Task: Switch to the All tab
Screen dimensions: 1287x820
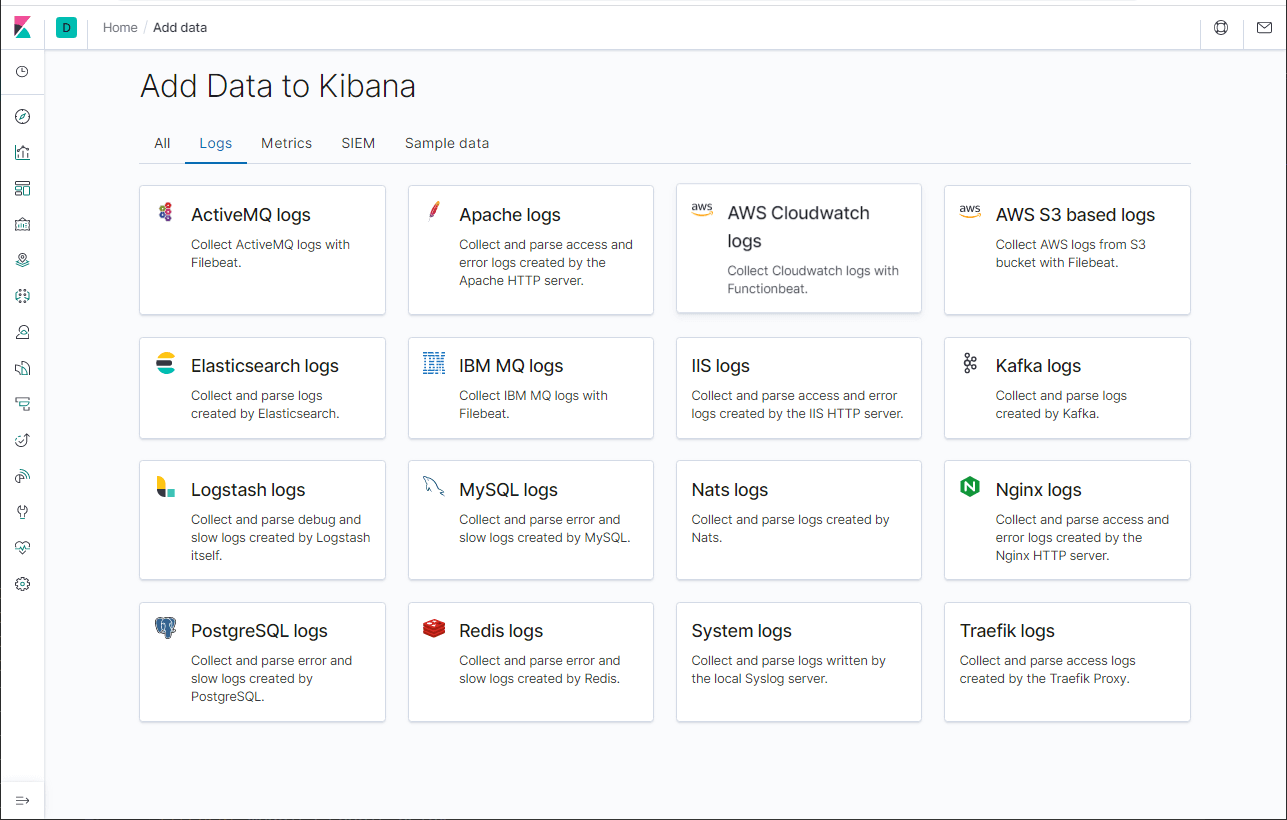Action: click(x=162, y=143)
